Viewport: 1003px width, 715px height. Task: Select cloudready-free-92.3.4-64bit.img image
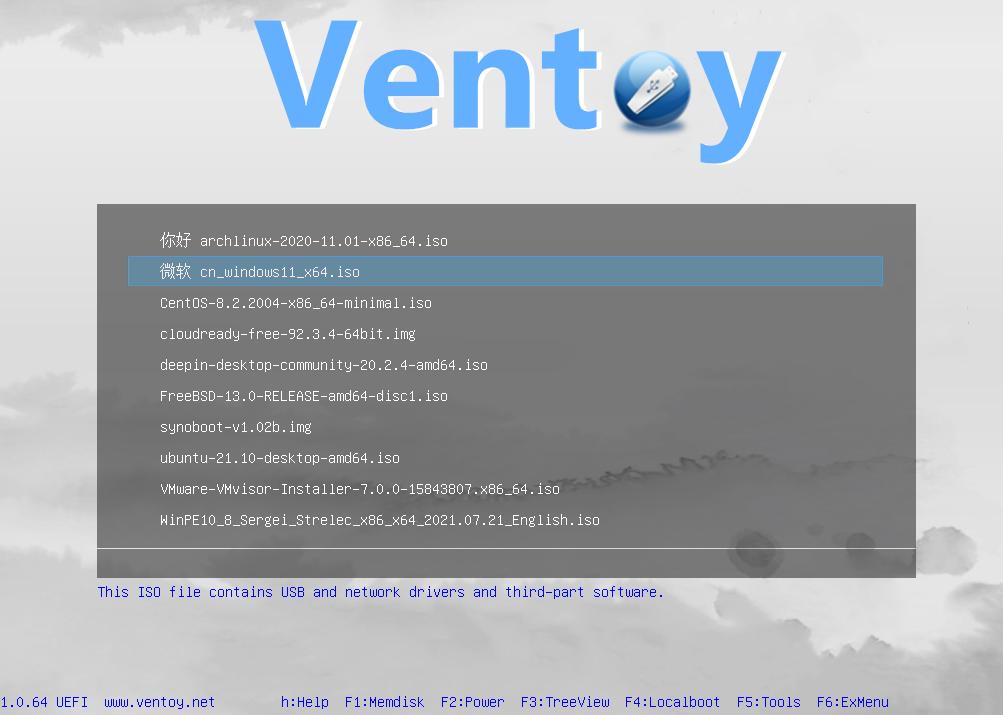(288, 333)
